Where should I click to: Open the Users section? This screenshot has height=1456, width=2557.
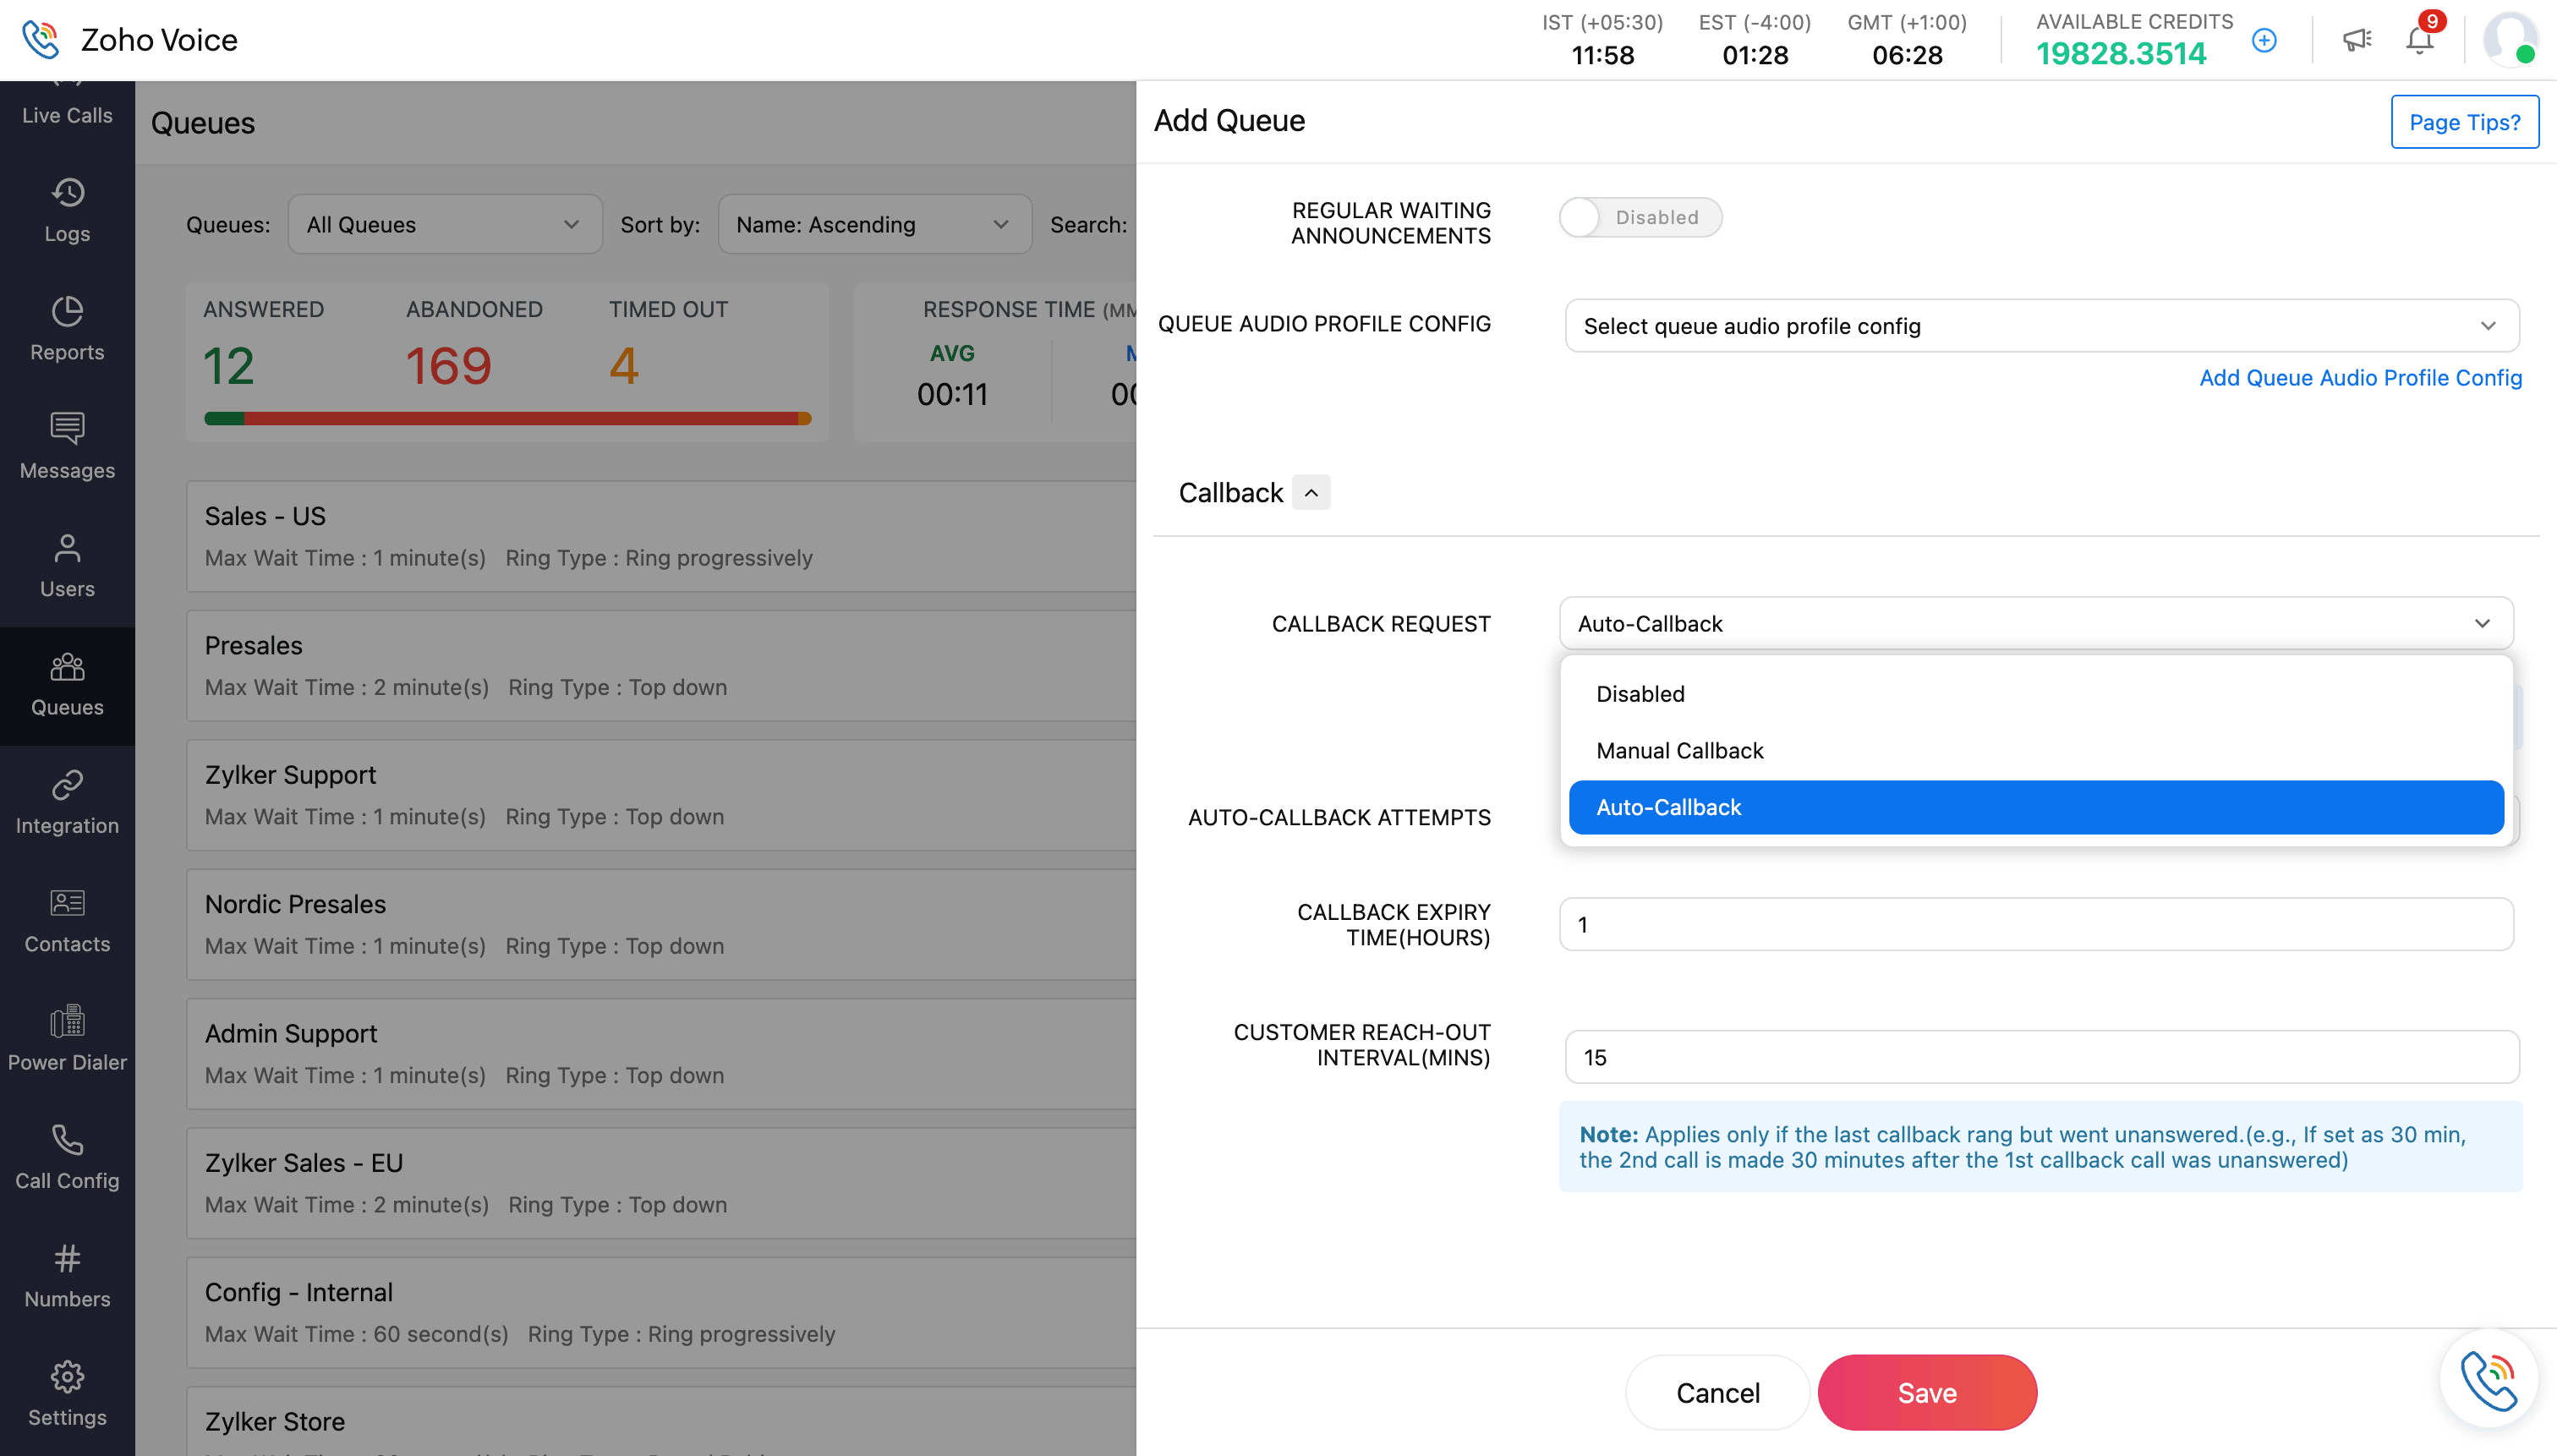(66, 566)
